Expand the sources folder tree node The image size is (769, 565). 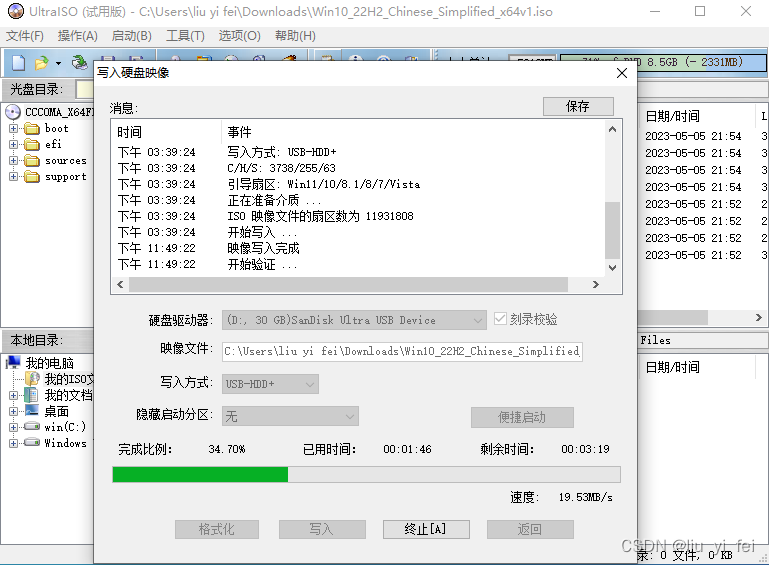13,160
